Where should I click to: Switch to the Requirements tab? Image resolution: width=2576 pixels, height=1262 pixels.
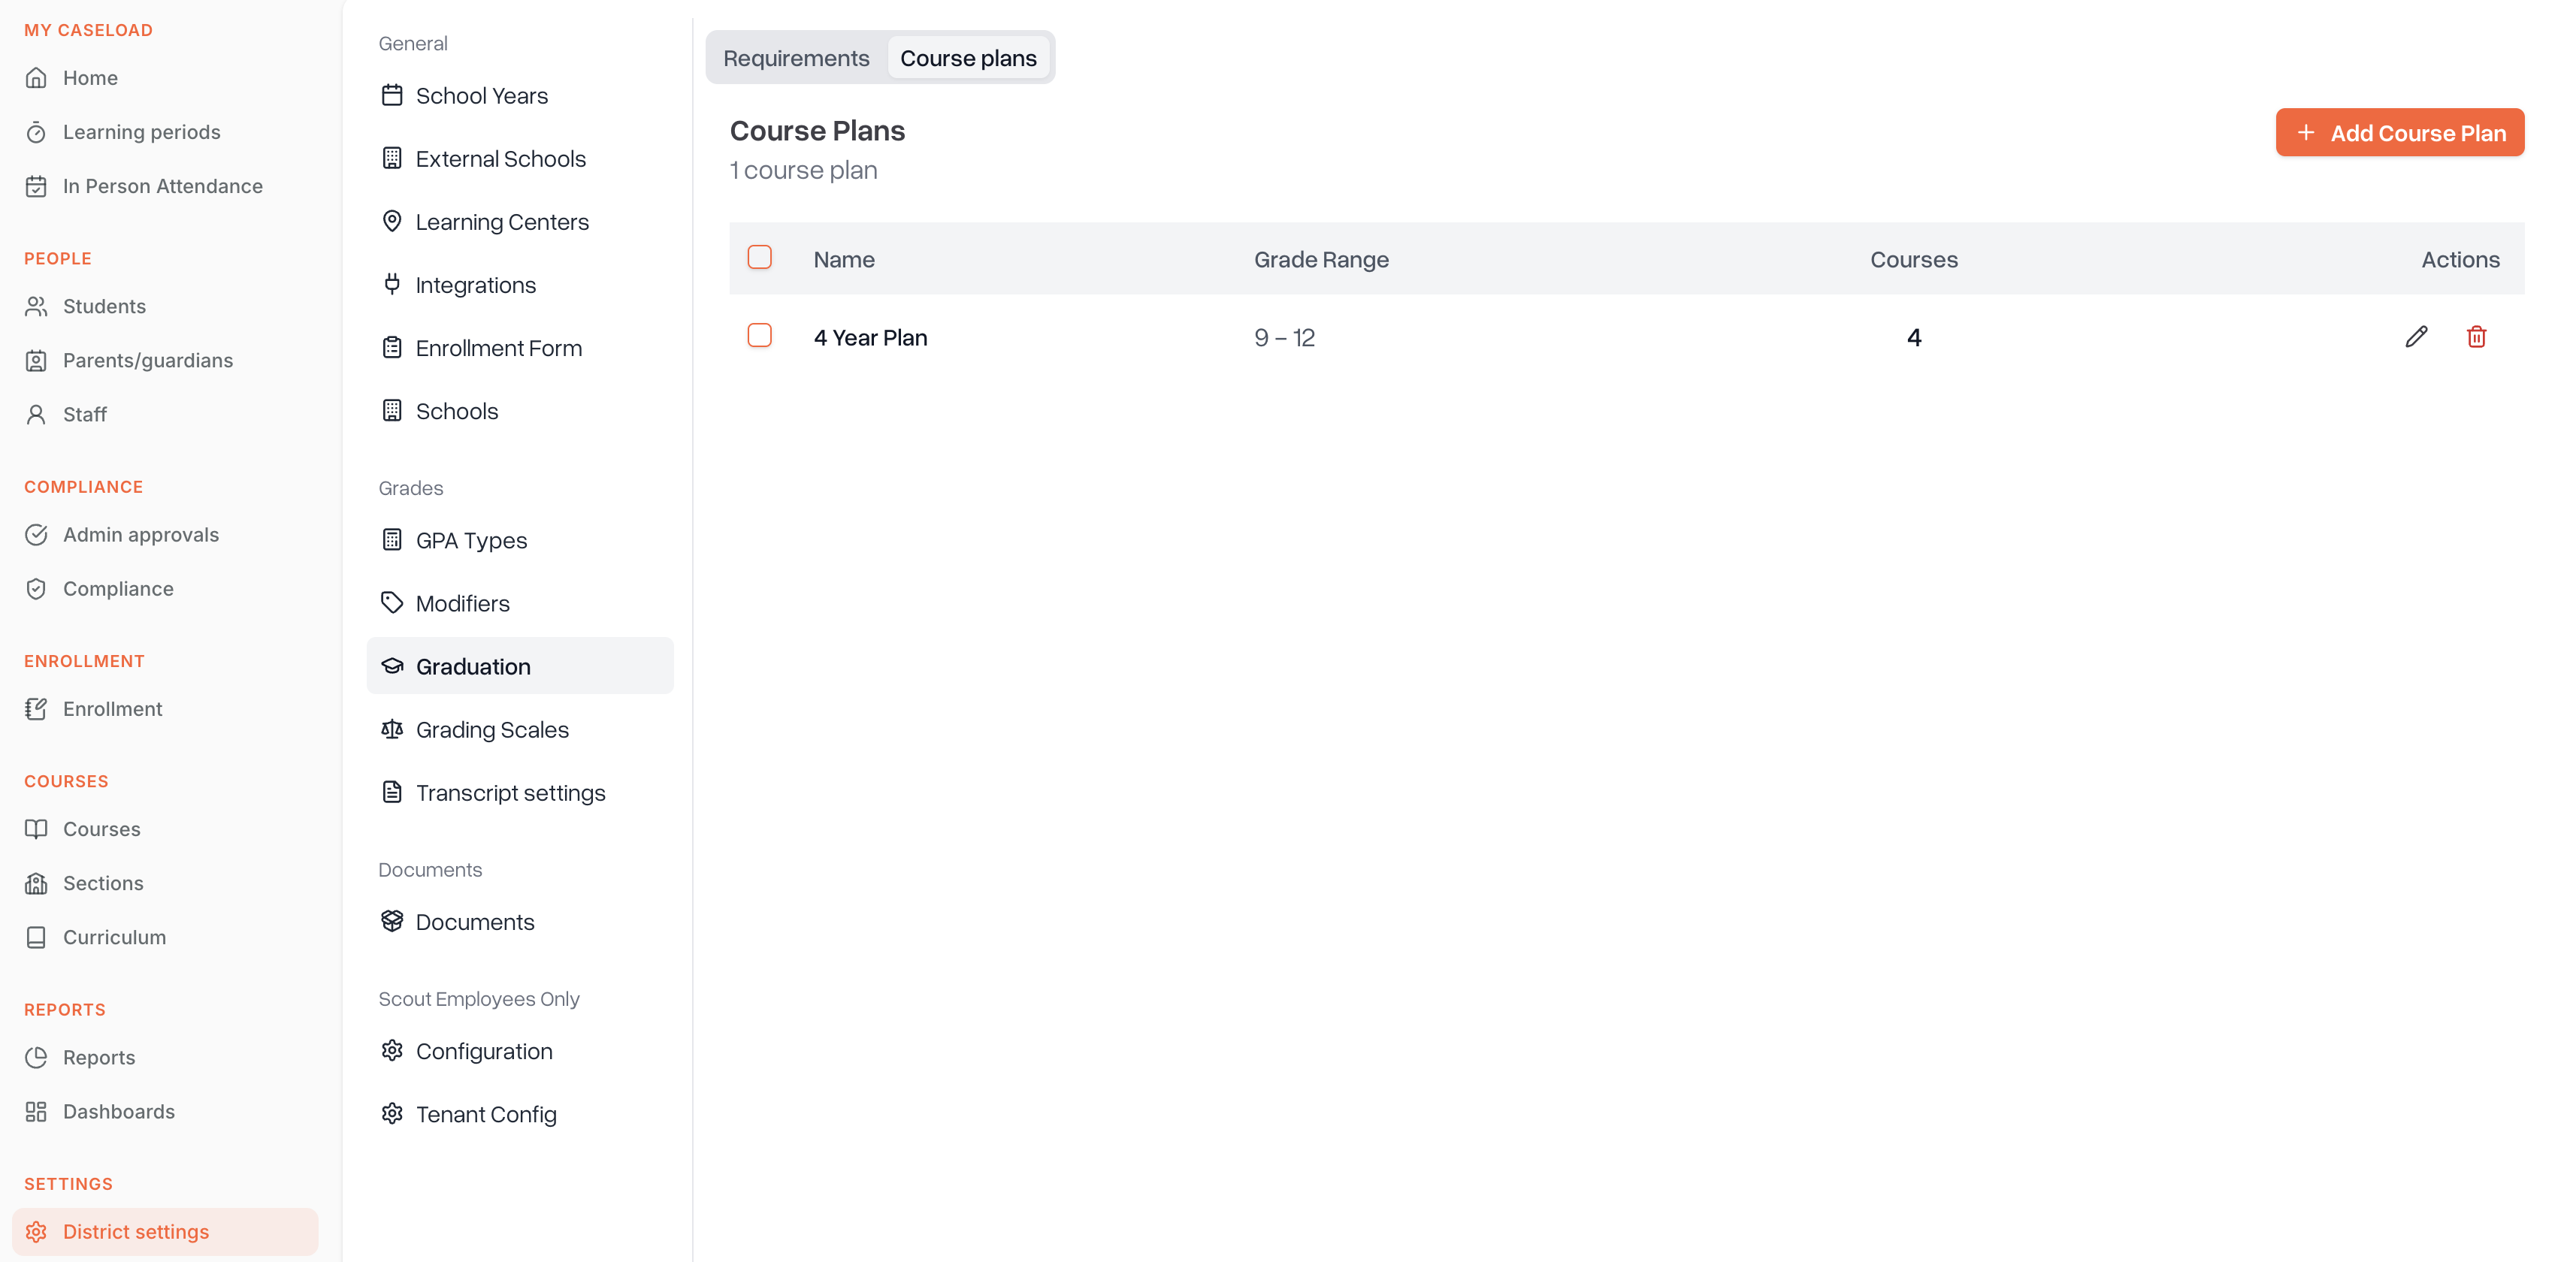pyautogui.click(x=796, y=58)
